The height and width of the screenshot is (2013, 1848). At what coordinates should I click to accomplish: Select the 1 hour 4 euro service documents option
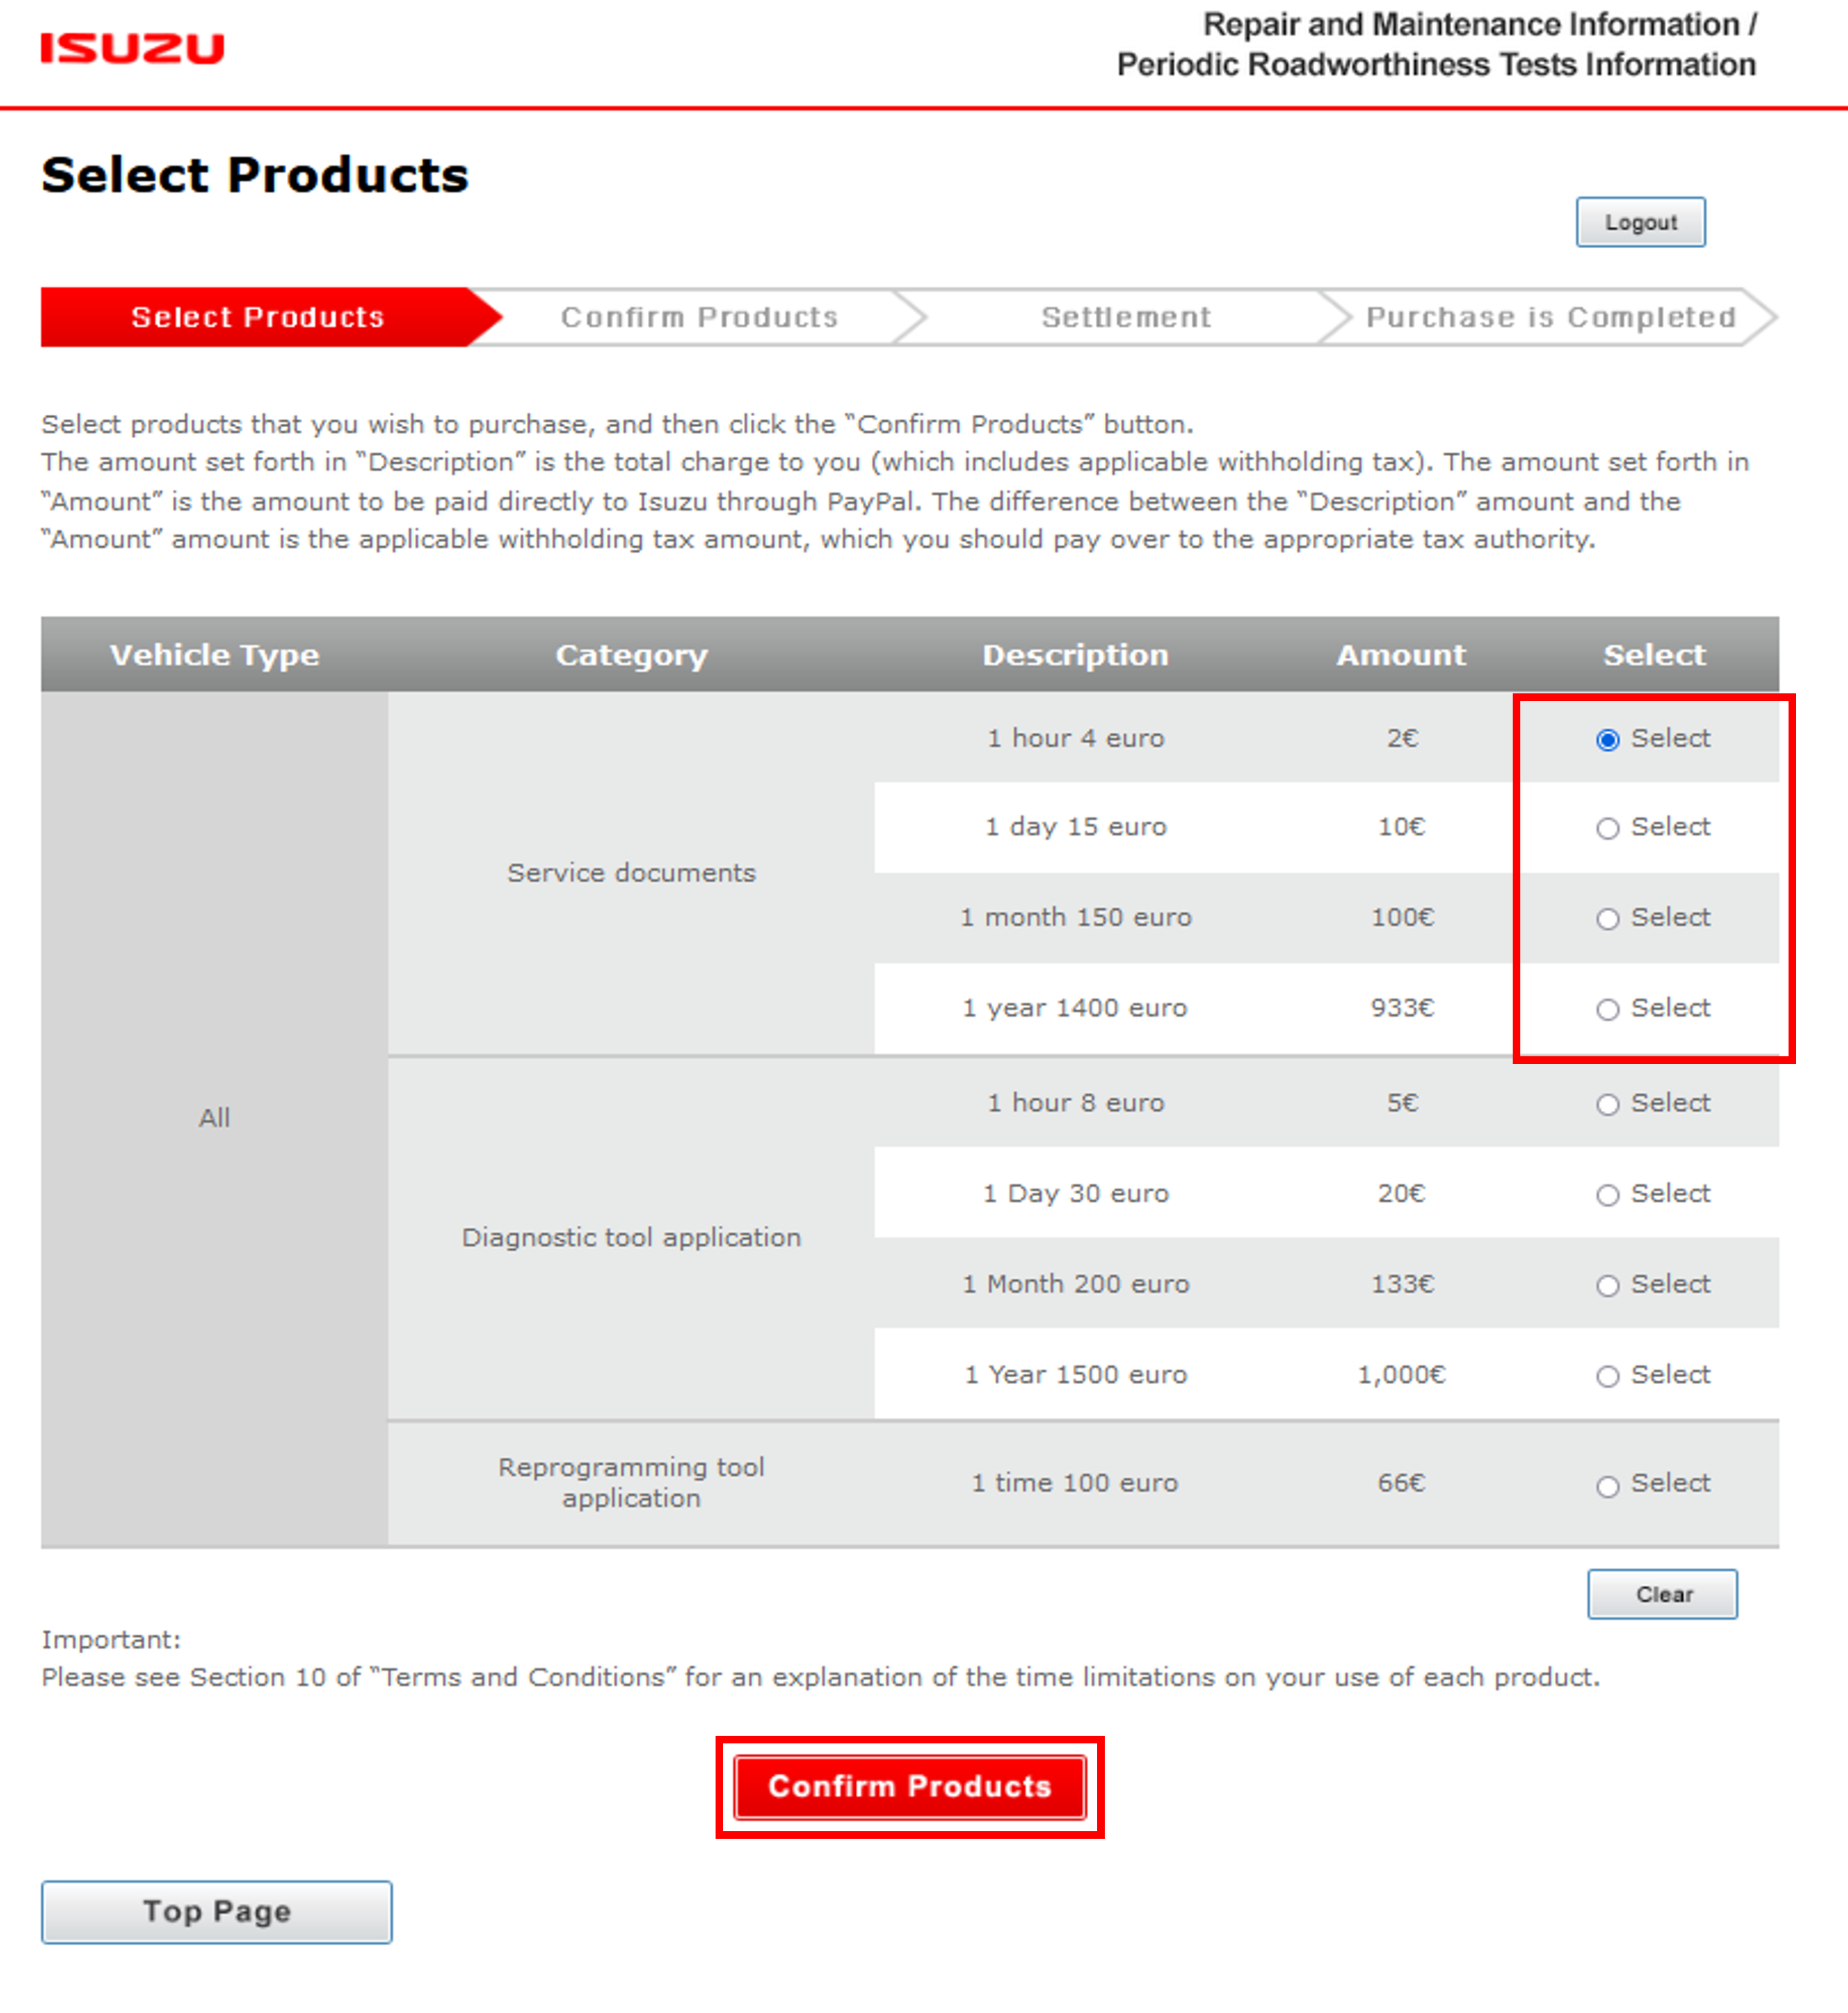coord(1607,740)
